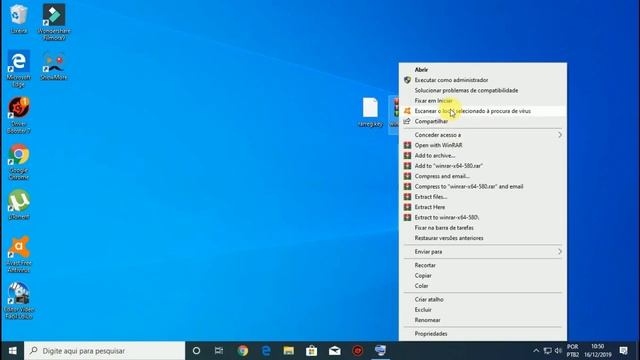Viewport: 640px width, 360px height.
Task: Choose 'Open with WinRAR'
Action: pos(483,145)
